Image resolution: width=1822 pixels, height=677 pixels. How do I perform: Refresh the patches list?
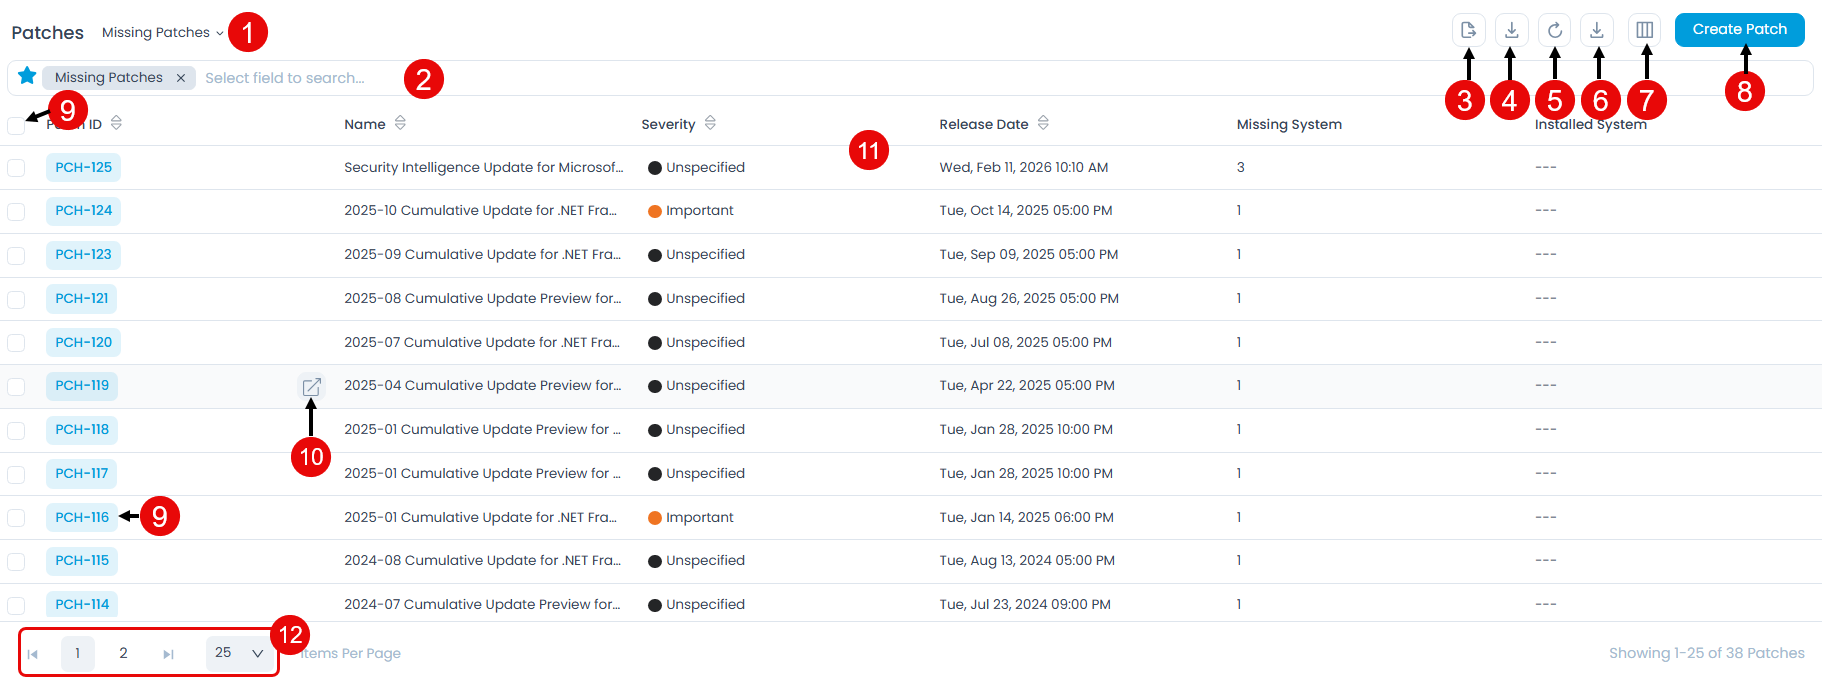click(1554, 30)
